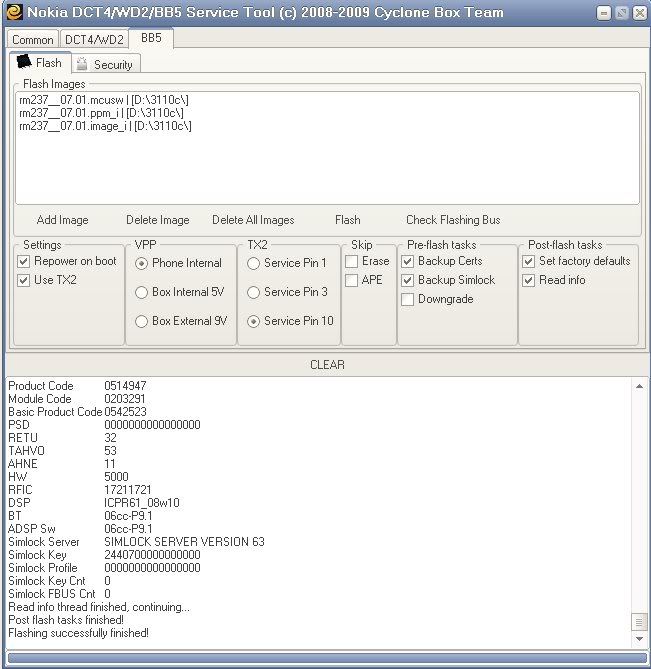Click DSP value ICPR61_08w10
The height and width of the screenshot is (669, 651).
[x=142, y=503]
